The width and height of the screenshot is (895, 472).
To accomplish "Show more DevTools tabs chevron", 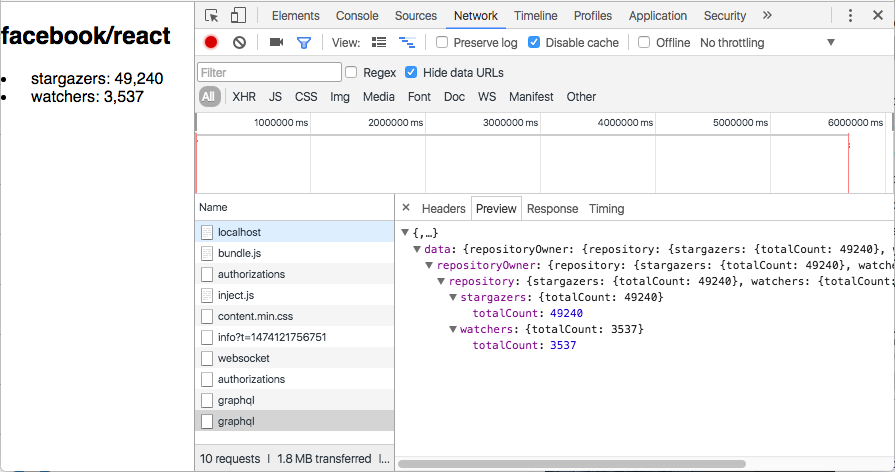I will 767,15.
